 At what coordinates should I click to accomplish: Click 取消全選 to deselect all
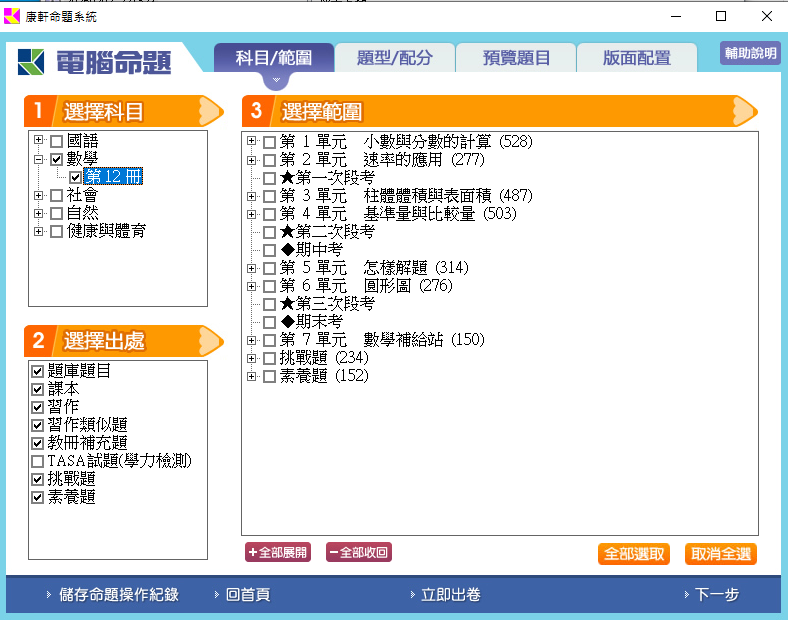click(x=720, y=554)
